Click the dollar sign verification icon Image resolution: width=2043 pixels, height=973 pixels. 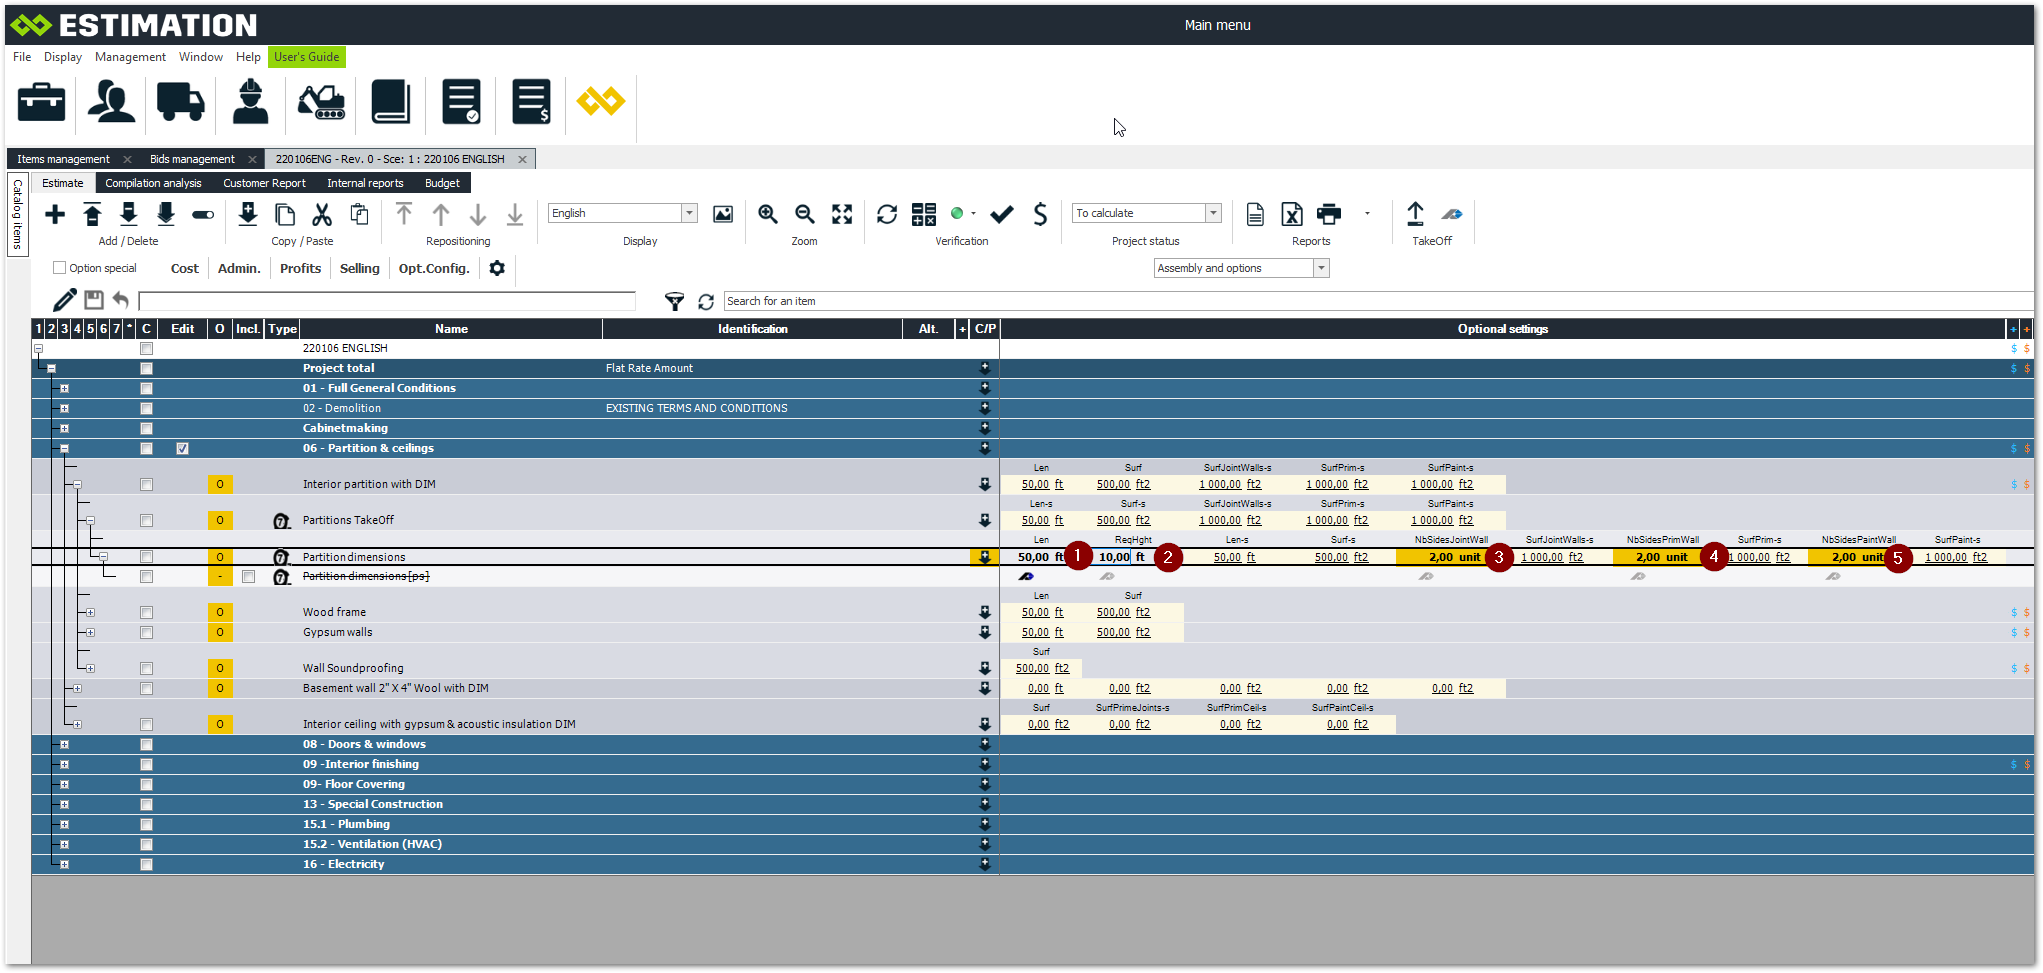pos(1040,214)
